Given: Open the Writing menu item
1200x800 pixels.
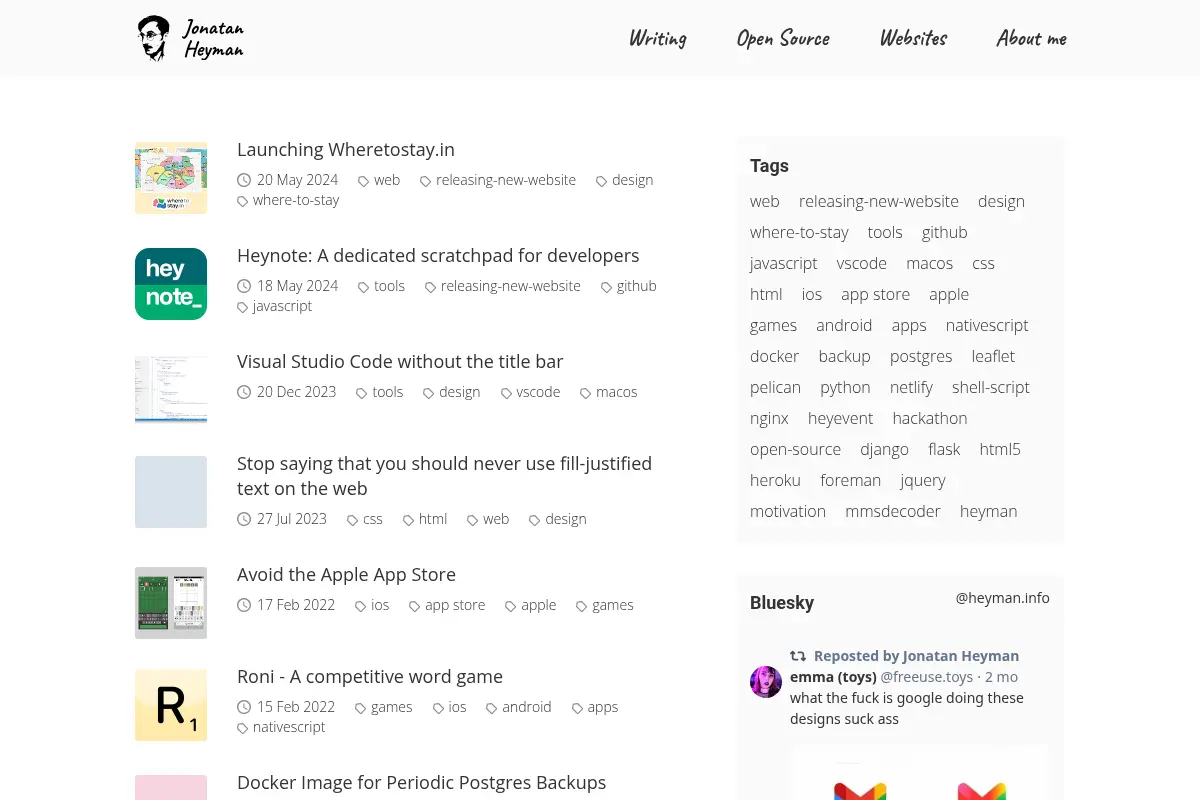Looking at the screenshot, I should [657, 38].
